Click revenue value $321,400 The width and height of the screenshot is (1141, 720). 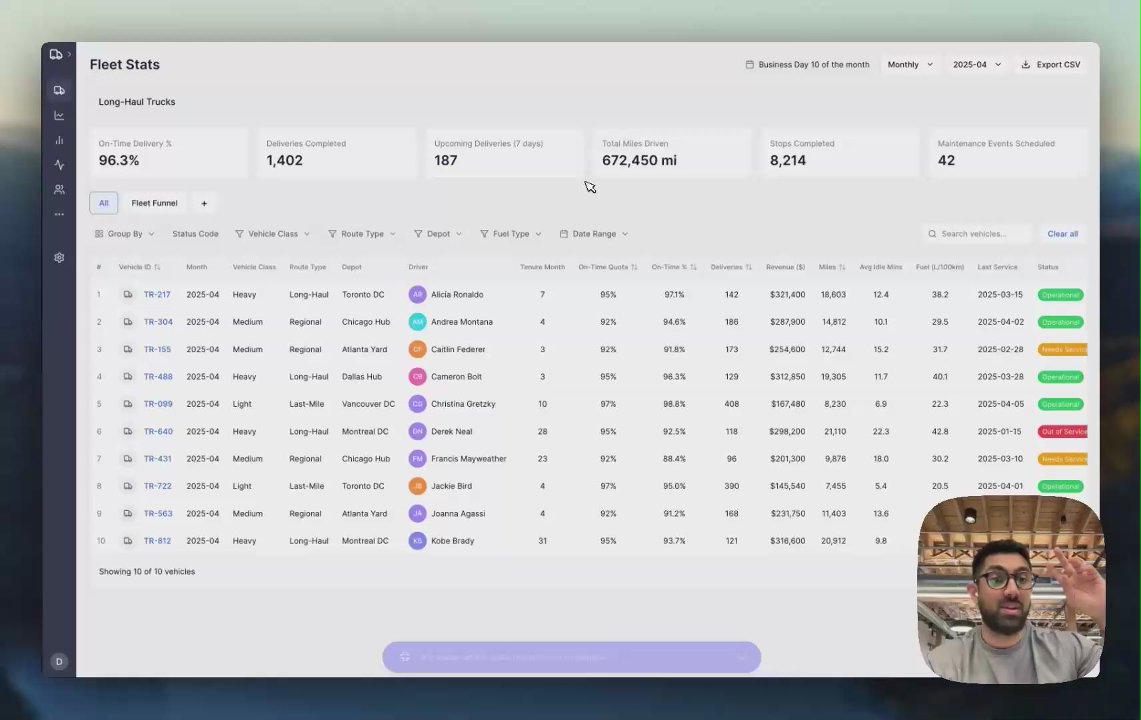tap(787, 295)
